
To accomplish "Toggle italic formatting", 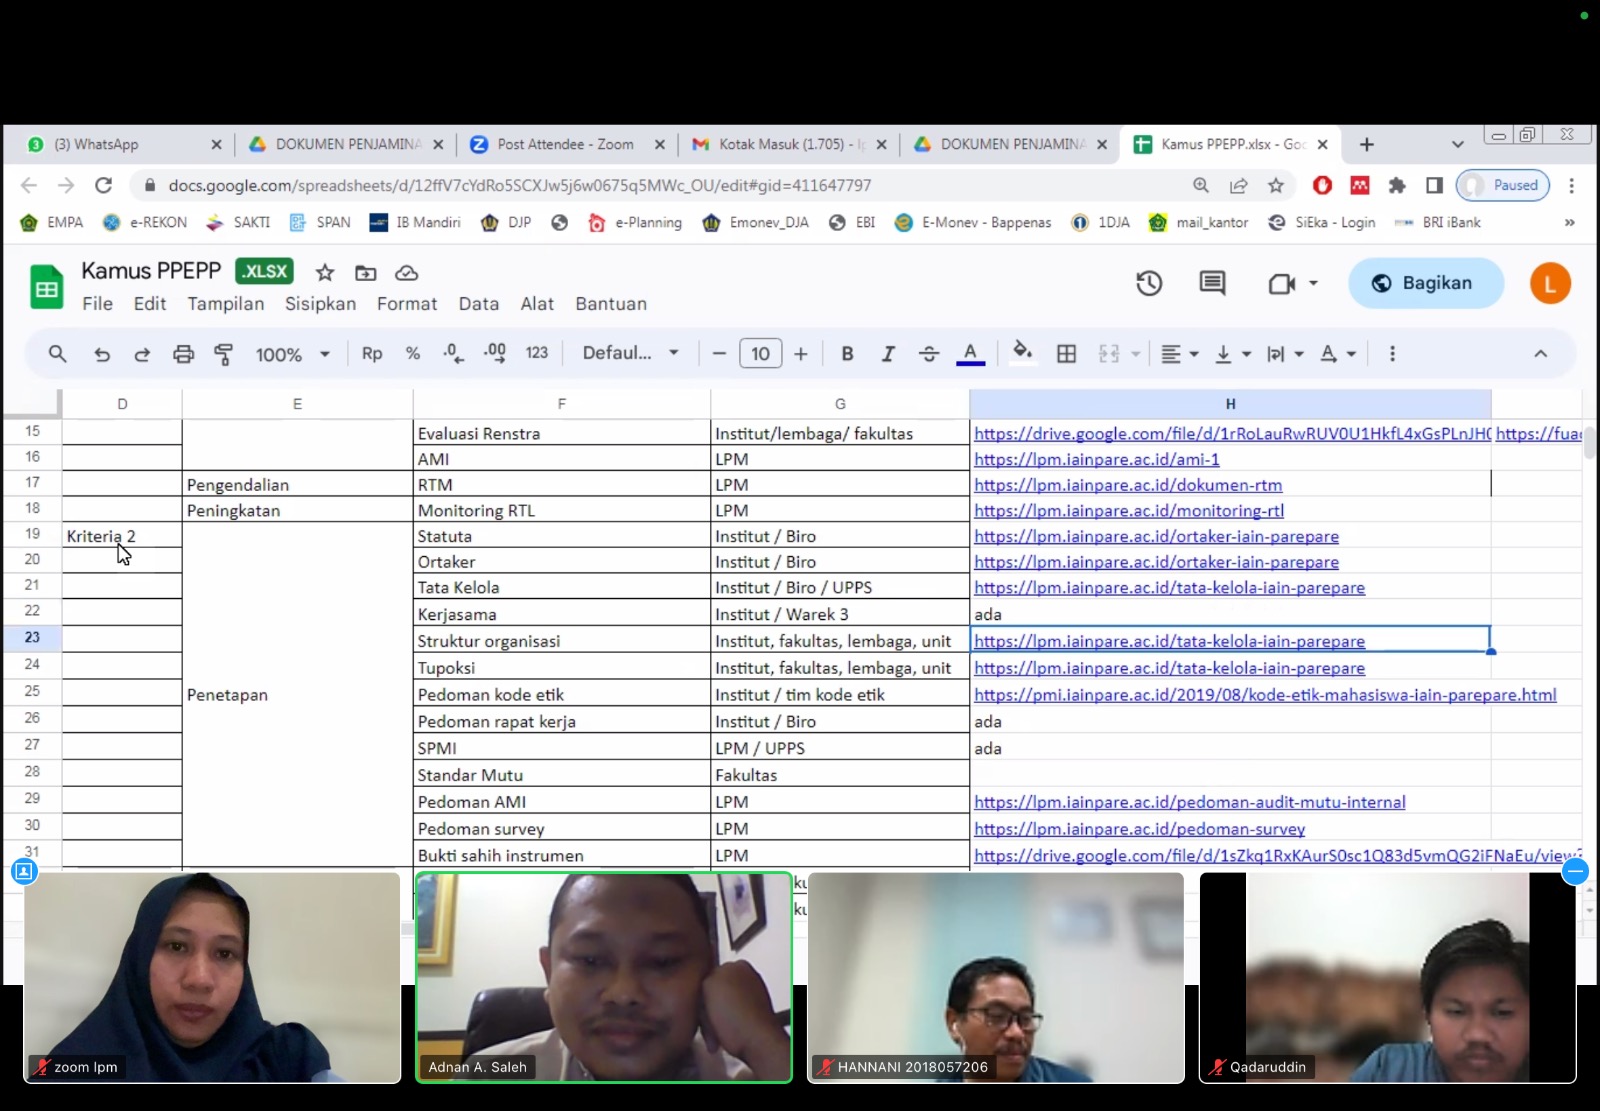I will (887, 354).
